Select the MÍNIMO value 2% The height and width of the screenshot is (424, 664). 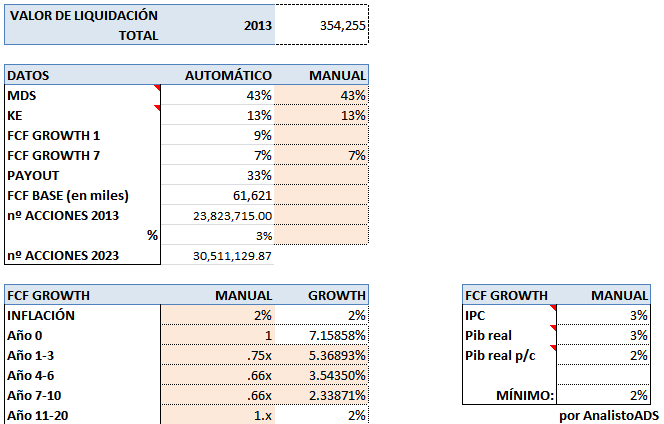click(603, 395)
